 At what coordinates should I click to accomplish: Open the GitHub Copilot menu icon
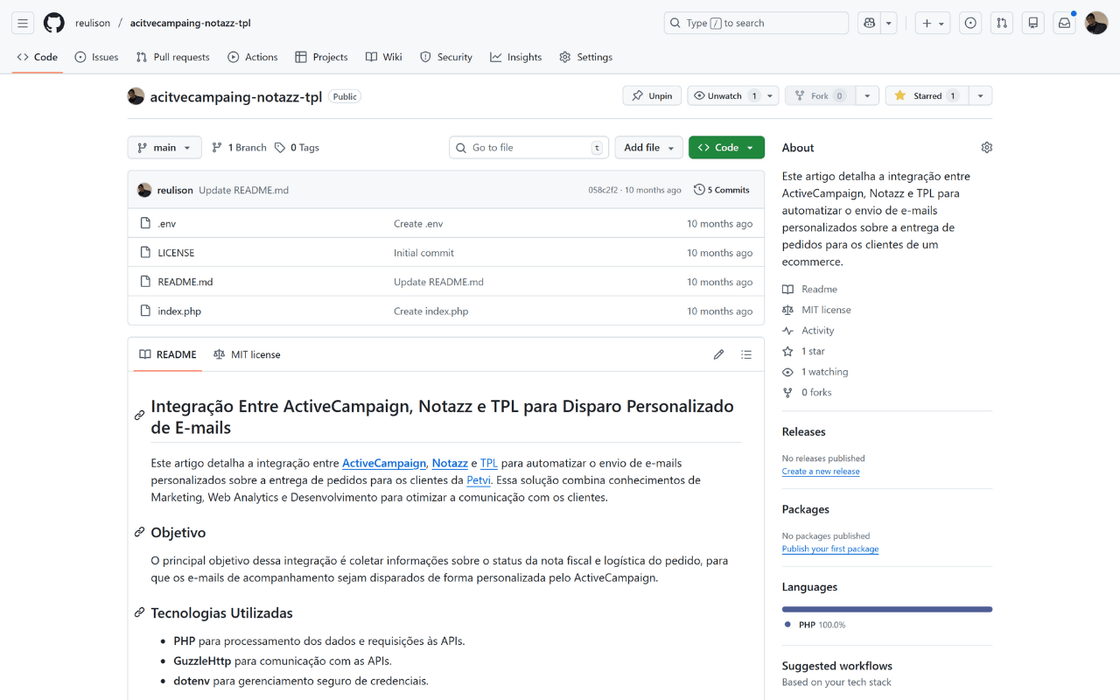[x=869, y=22]
